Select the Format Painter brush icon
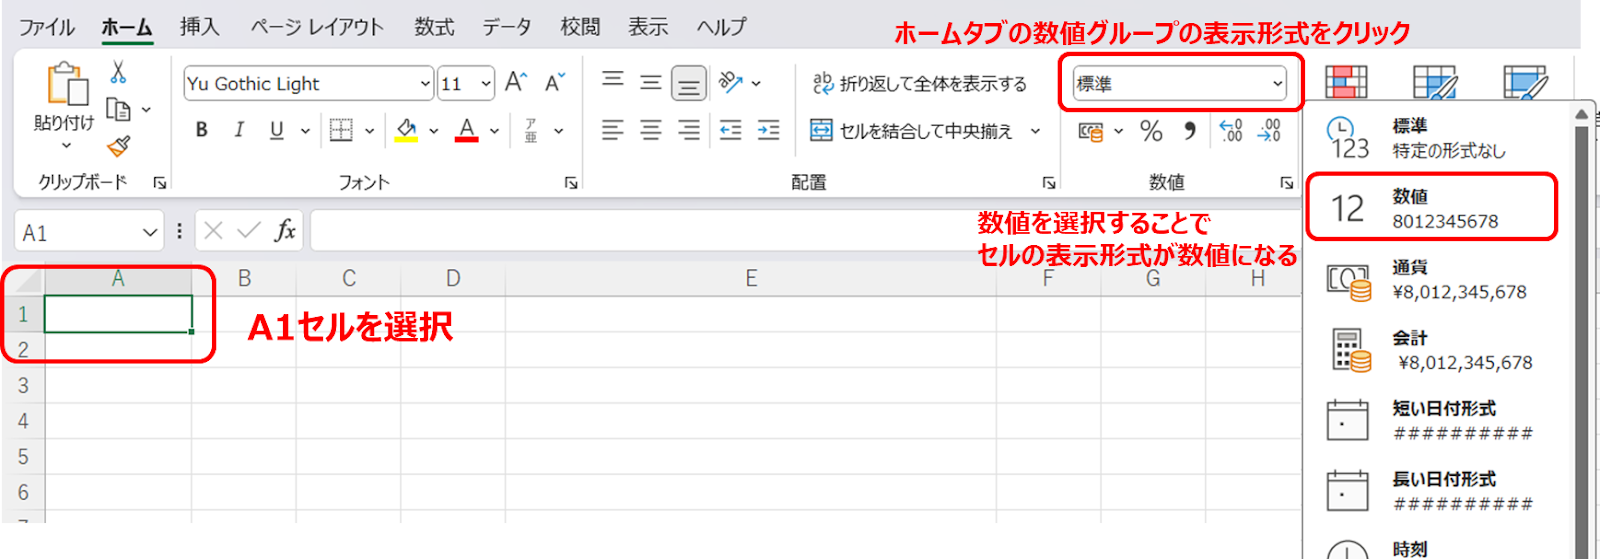Image resolution: width=1600 pixels, height=559 pixels. click(x=119, y=146)
